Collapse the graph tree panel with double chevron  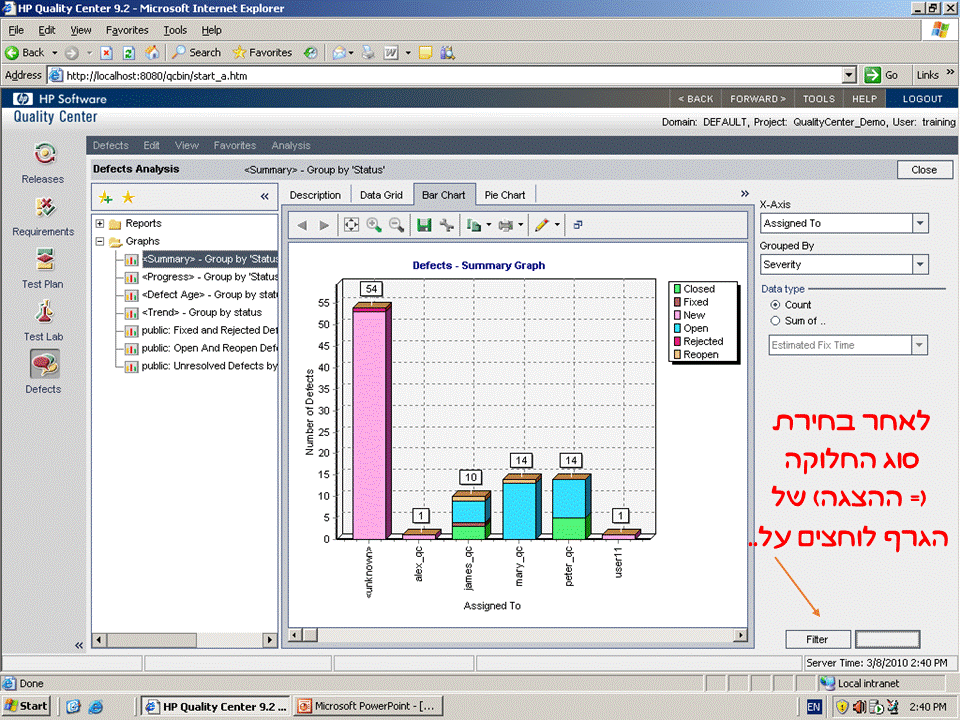click(264, 197)
